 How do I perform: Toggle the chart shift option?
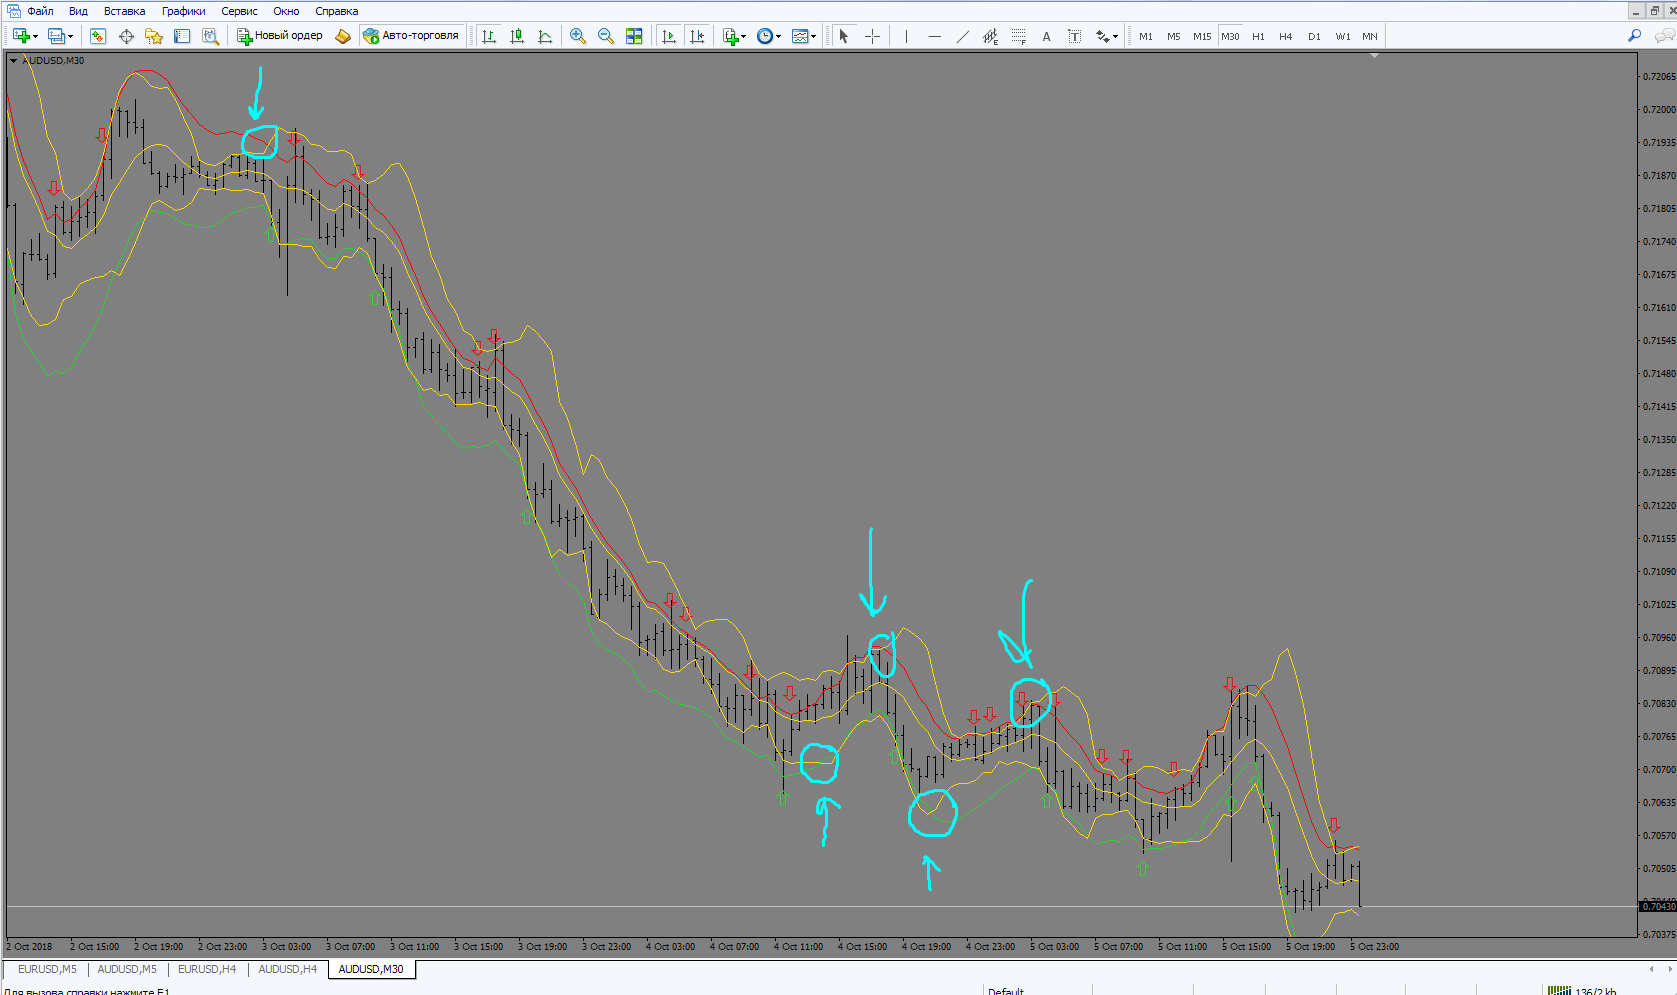697,36
